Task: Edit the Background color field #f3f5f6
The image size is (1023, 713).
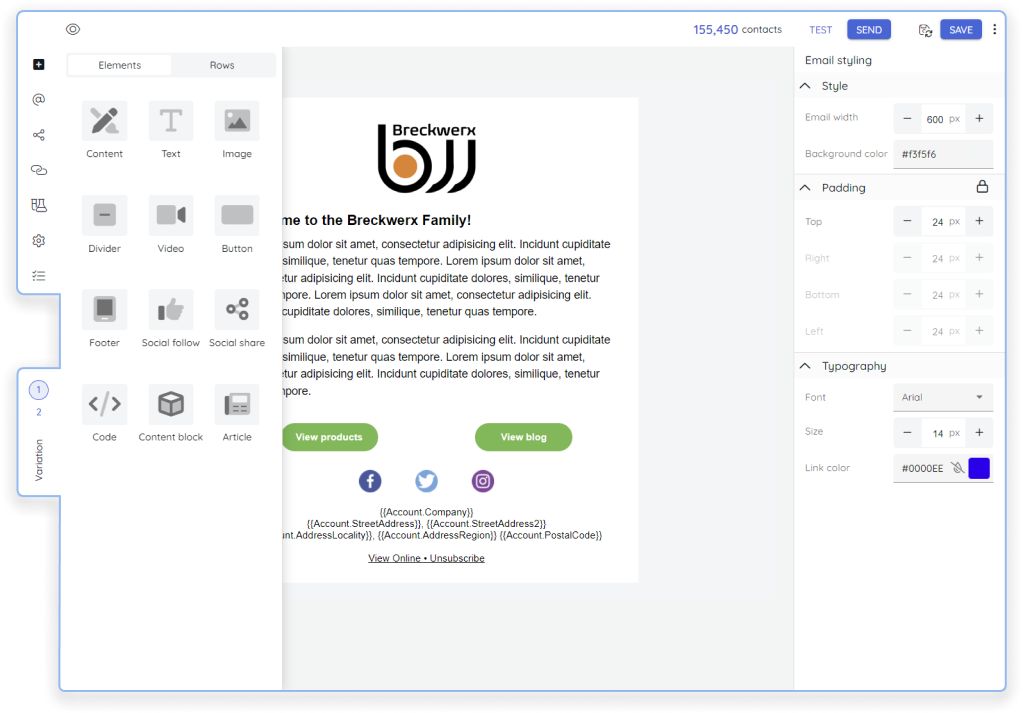Action: click(x=943, y=154)
